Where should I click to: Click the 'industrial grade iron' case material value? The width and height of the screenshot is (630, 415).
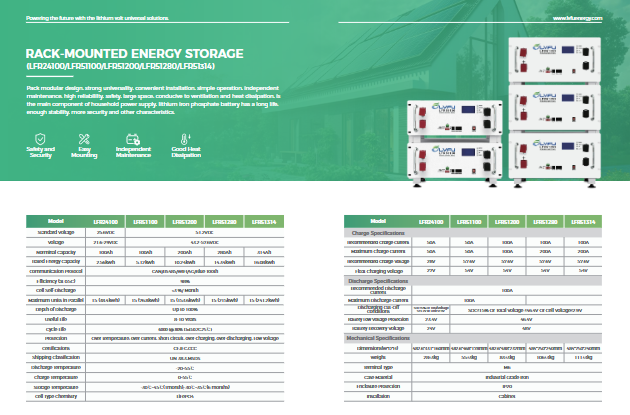[507, 377]
